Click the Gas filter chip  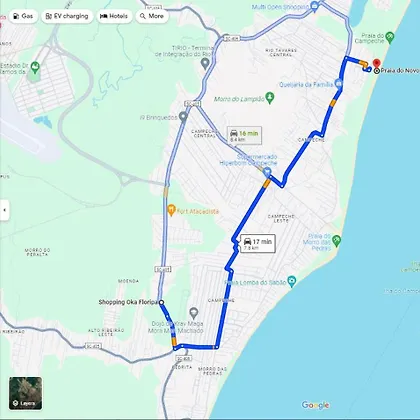(23, 16)
